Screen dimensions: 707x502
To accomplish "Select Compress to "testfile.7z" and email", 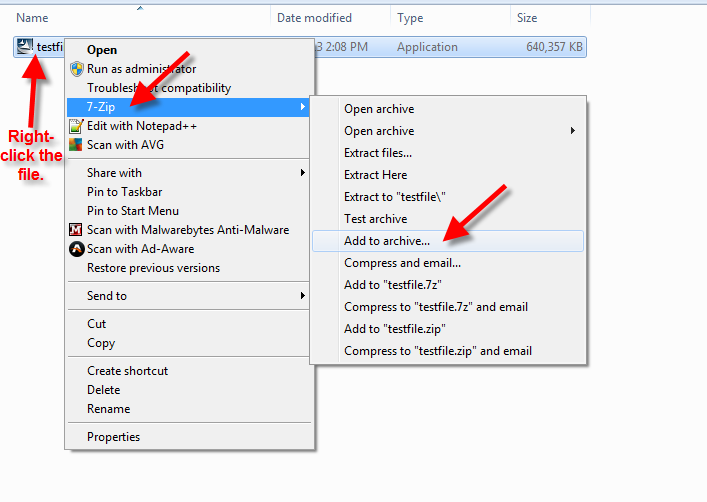I will coord(436,307).
